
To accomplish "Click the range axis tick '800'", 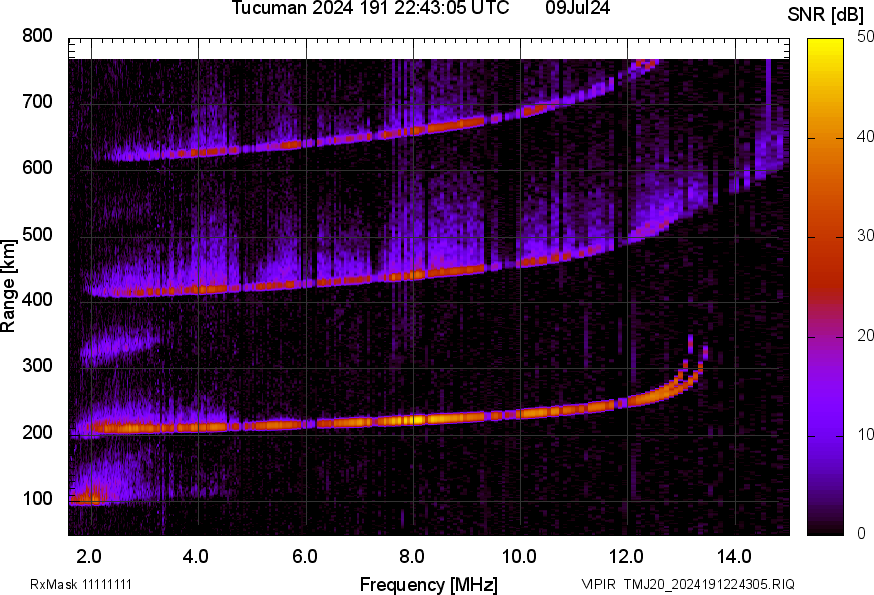I will 37,36.
